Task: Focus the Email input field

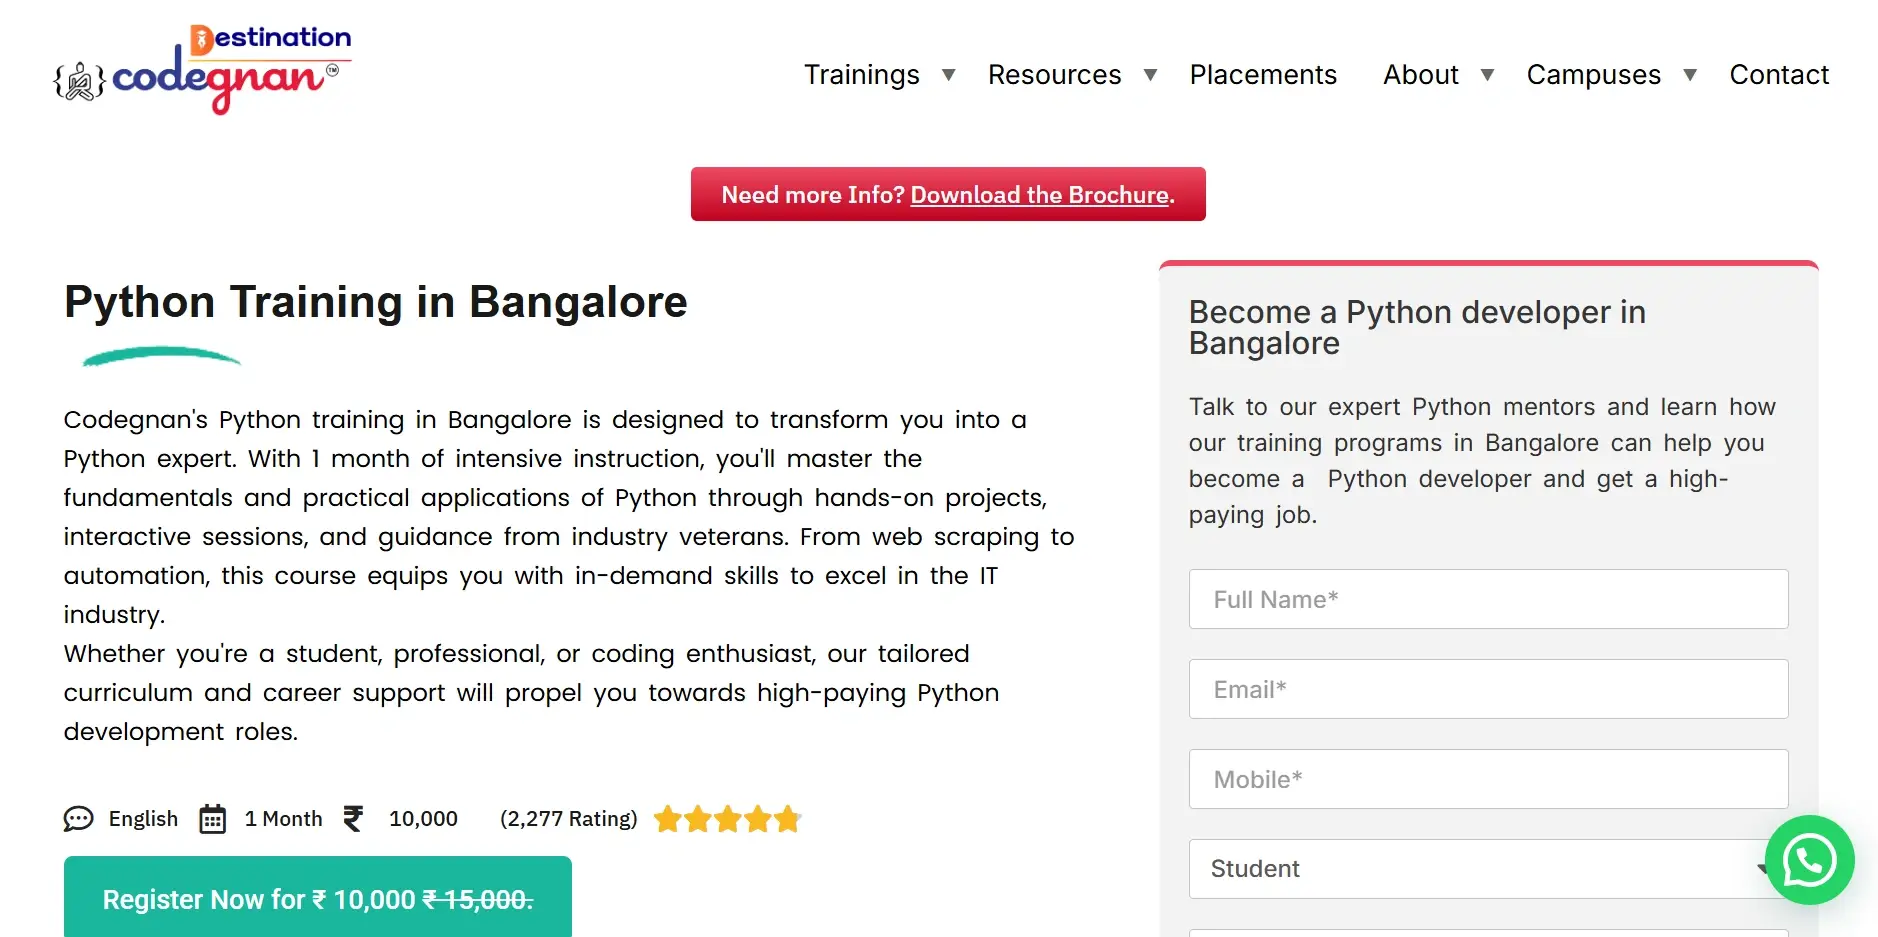Action: [x=1488, y=689]
